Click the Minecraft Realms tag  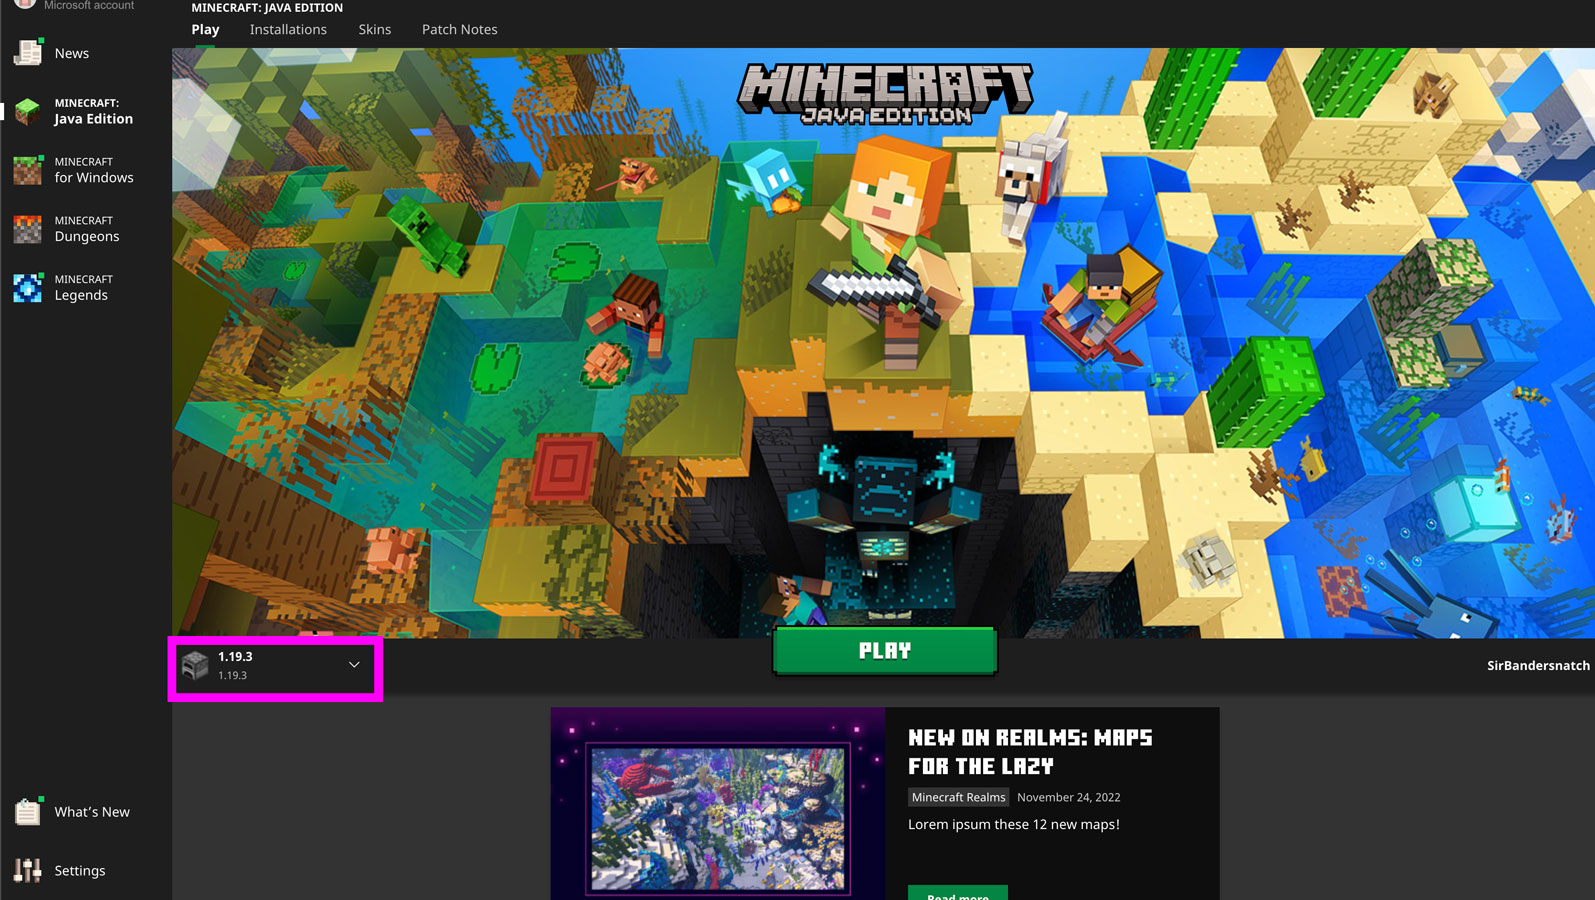pos(958,797)
